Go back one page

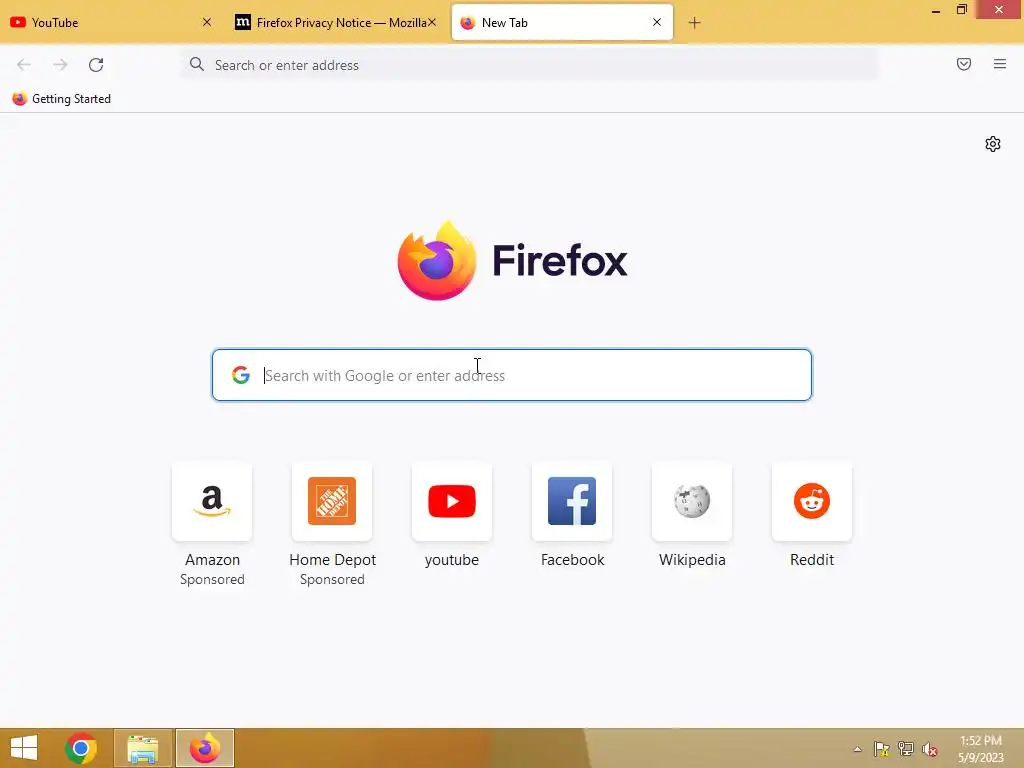(x=24, y=65)
